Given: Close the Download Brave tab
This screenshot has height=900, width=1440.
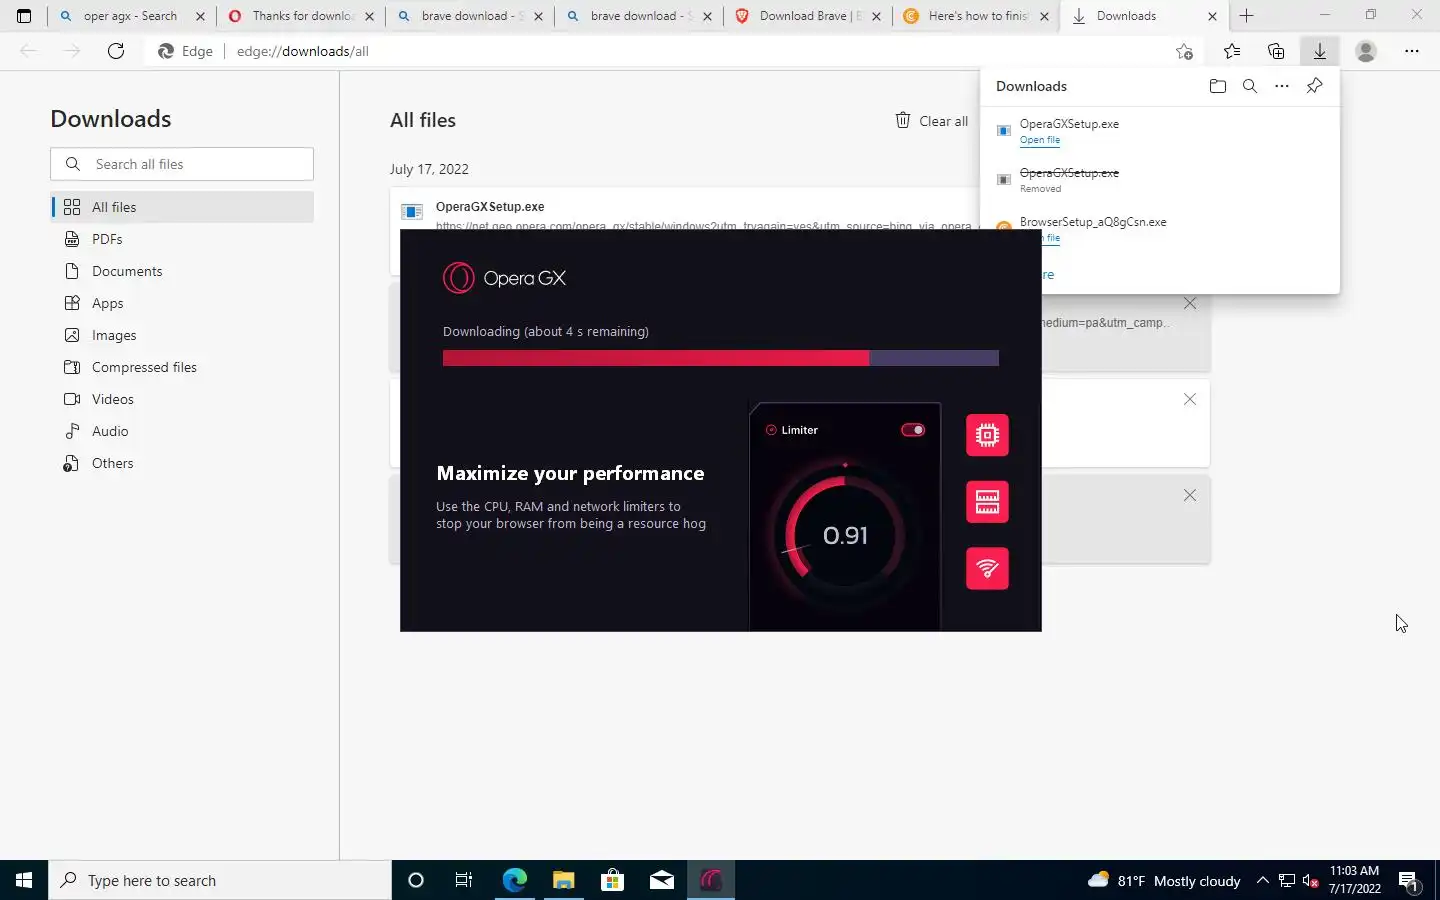Looking at the screenshot, I should [x=874, y=16].
